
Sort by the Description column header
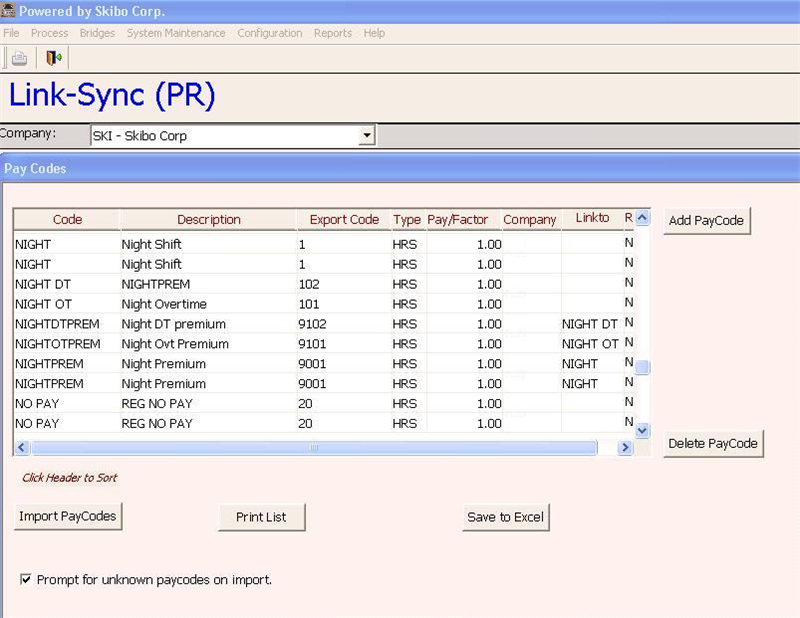click(x=209, y=219)
